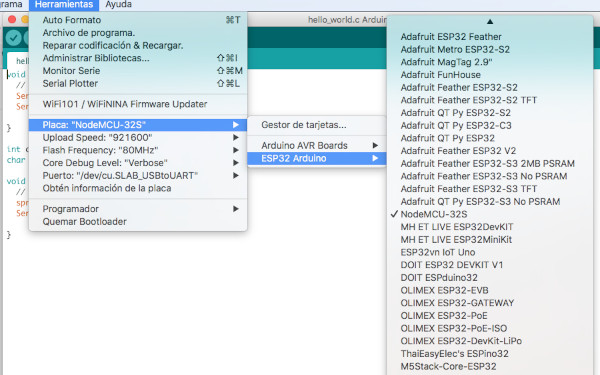This screenshot has height=375, width=600.
Task: Choose OLIMEX ESP32-DevKit-LiPo board
Action: [490, 341]
